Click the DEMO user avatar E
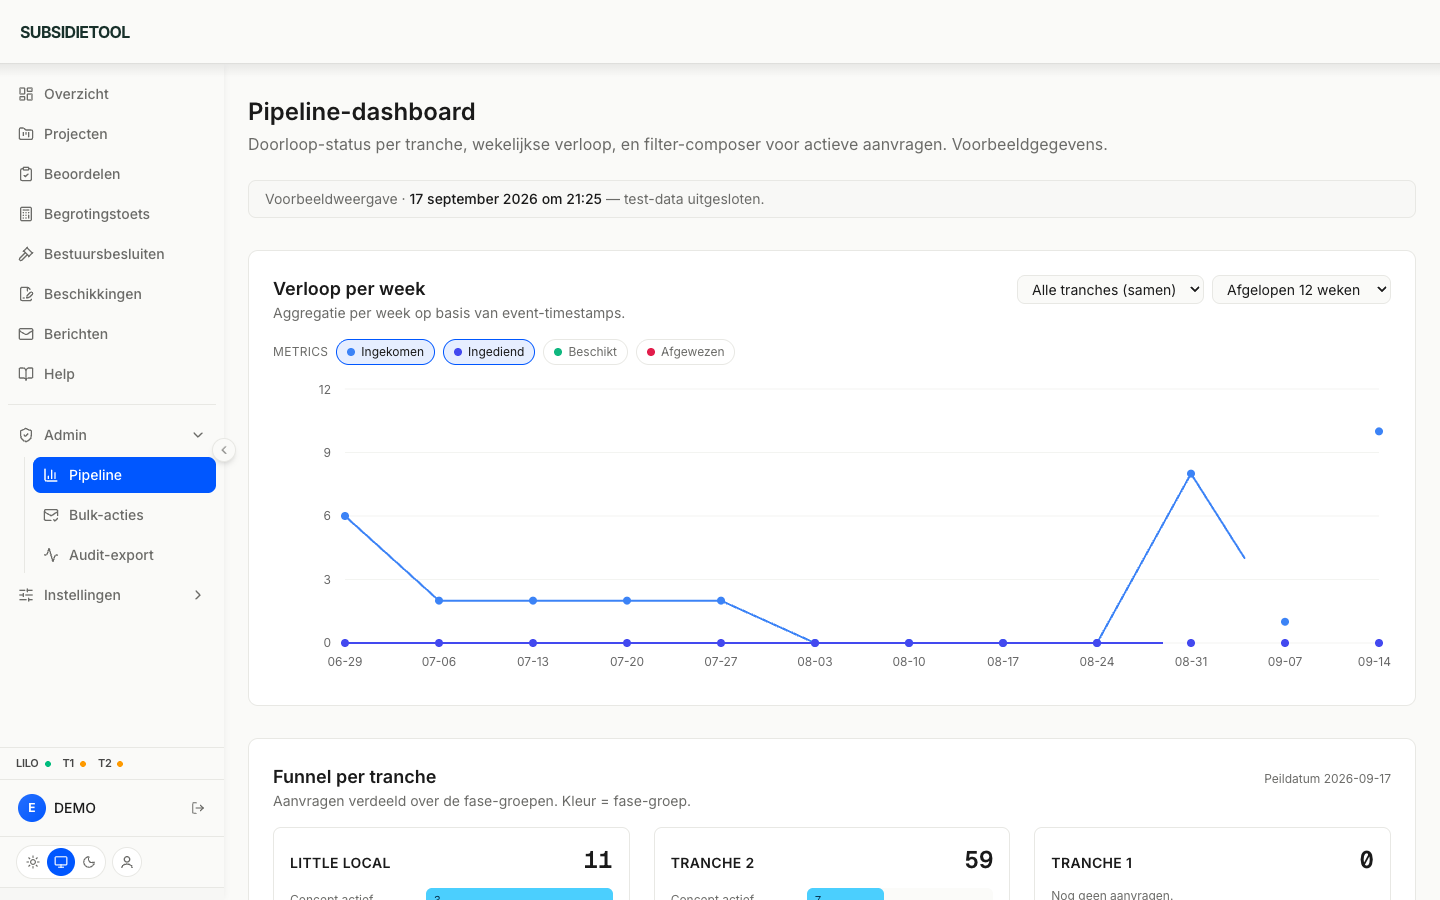 32,808
